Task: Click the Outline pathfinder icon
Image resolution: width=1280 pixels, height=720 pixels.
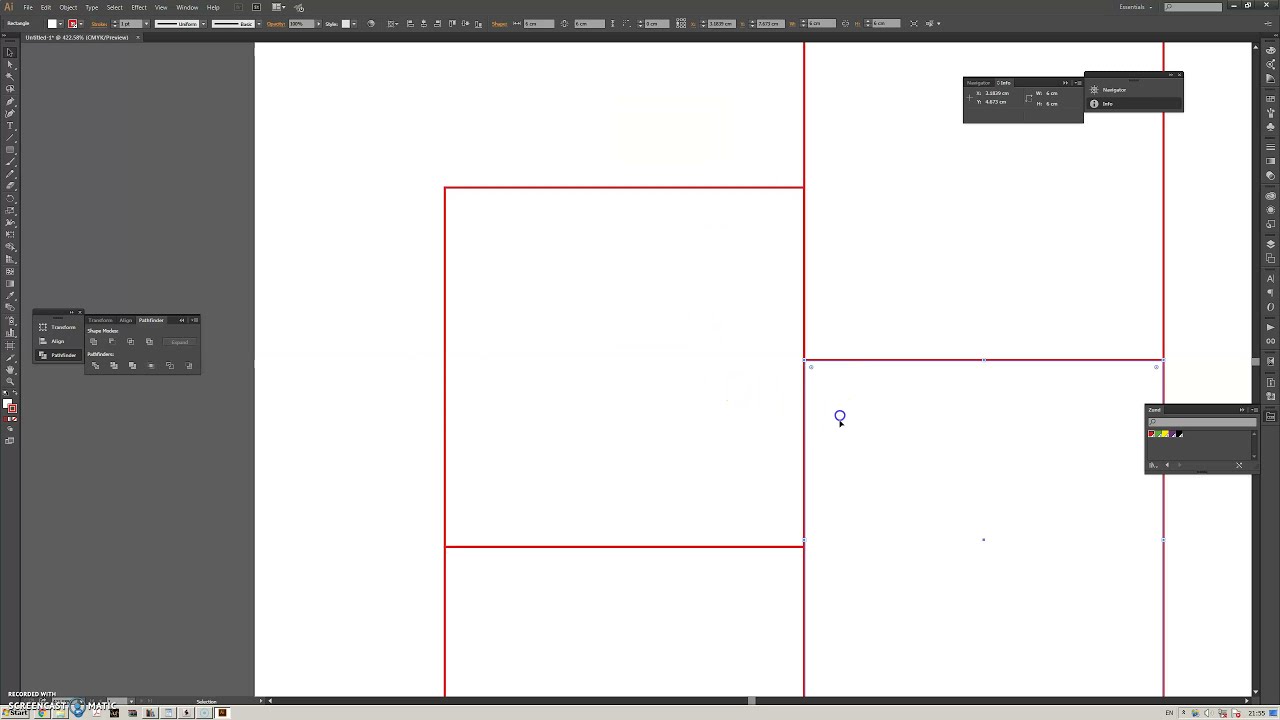Action: [170, 366]
